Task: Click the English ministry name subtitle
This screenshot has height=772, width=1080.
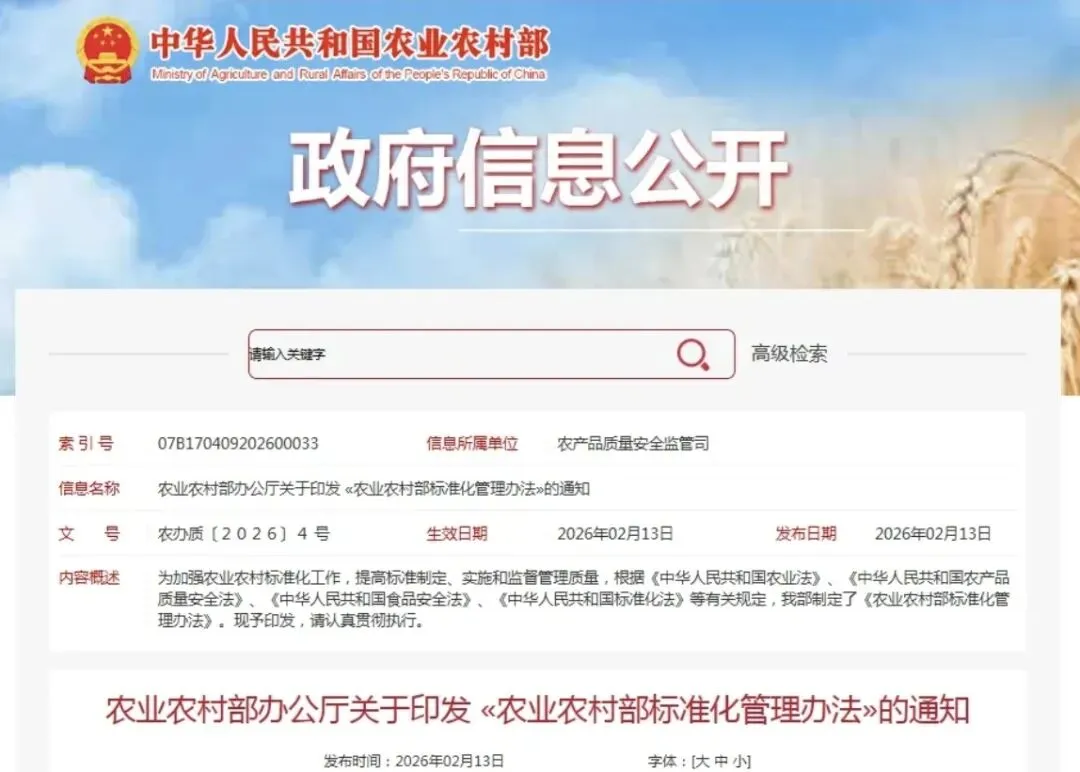Action: 349,74
